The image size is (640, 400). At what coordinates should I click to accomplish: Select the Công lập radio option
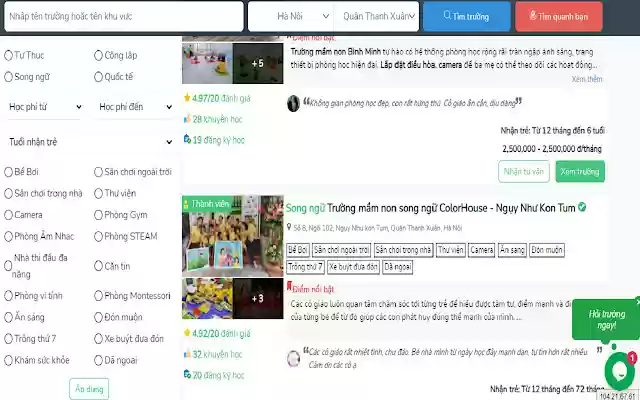pyautogui.click(x=98, y=56)
